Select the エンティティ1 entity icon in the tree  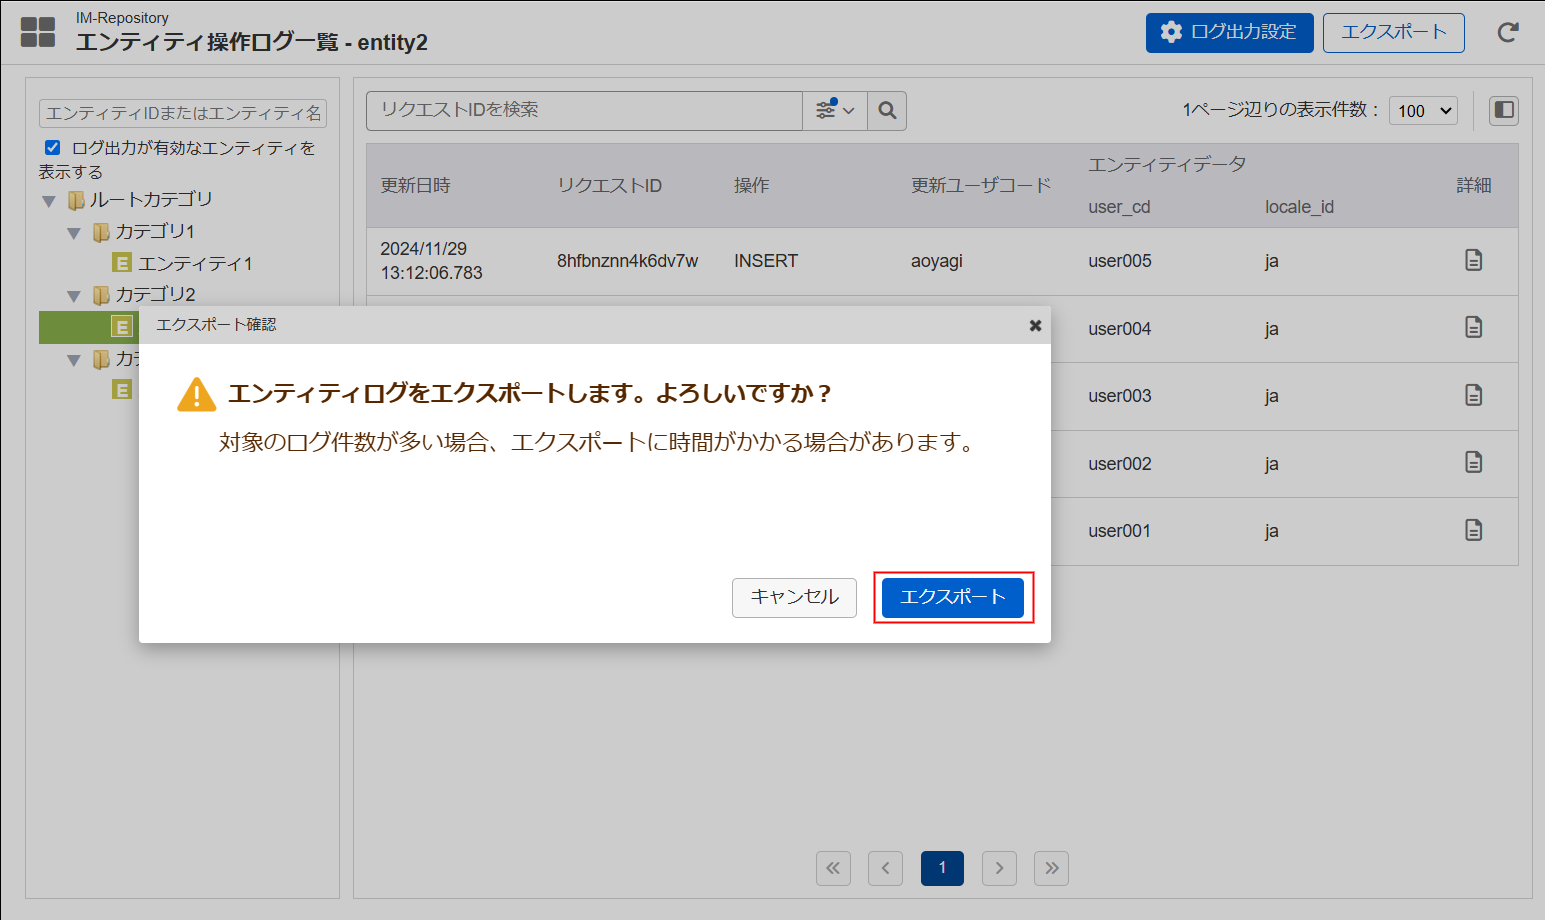click(x=122, y=263)
